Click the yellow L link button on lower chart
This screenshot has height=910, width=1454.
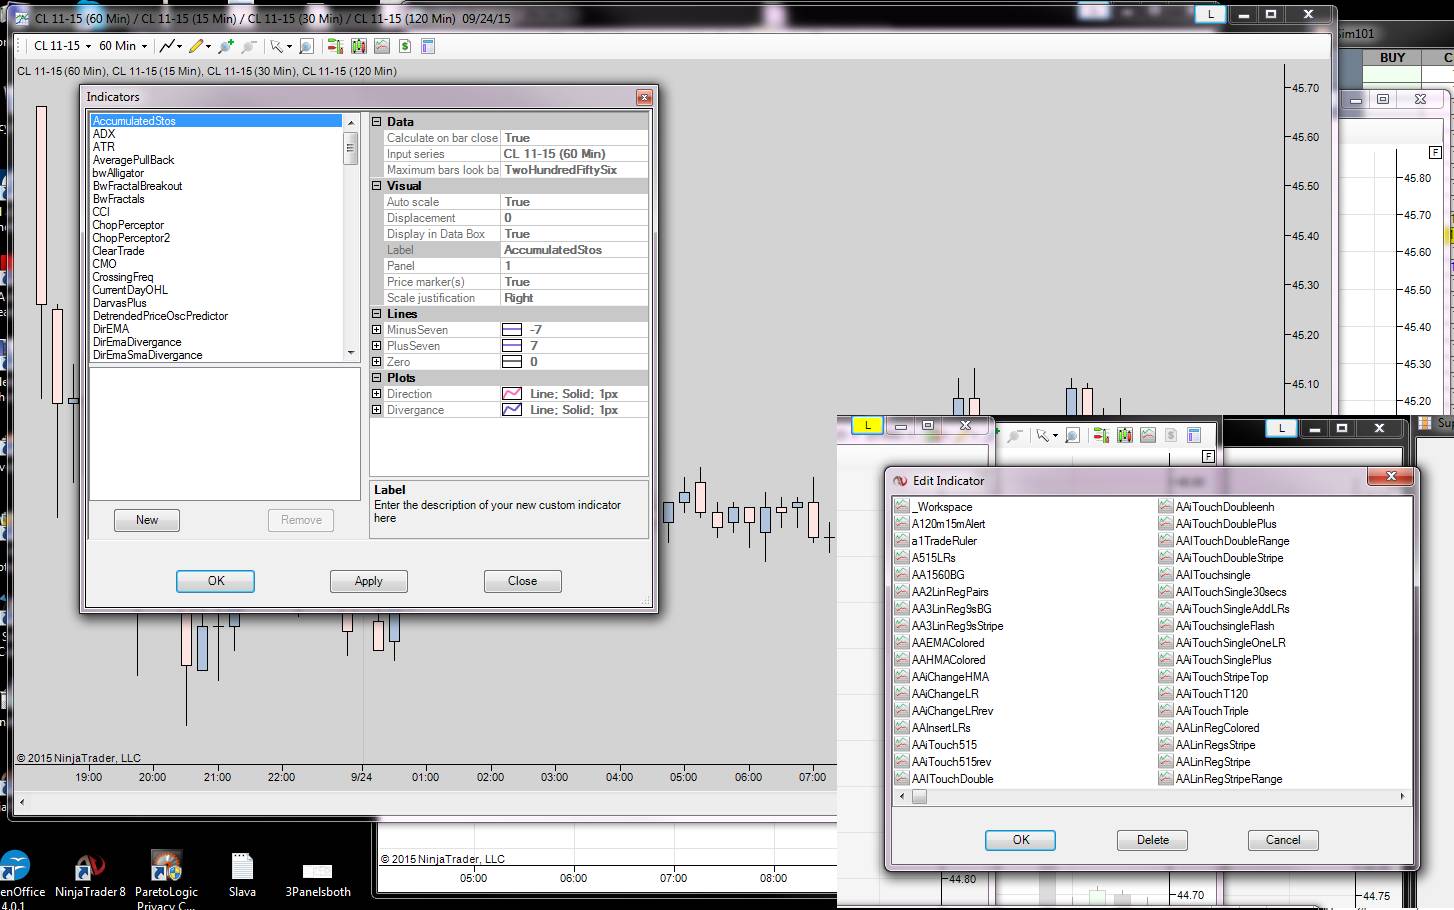click(868, 426)
